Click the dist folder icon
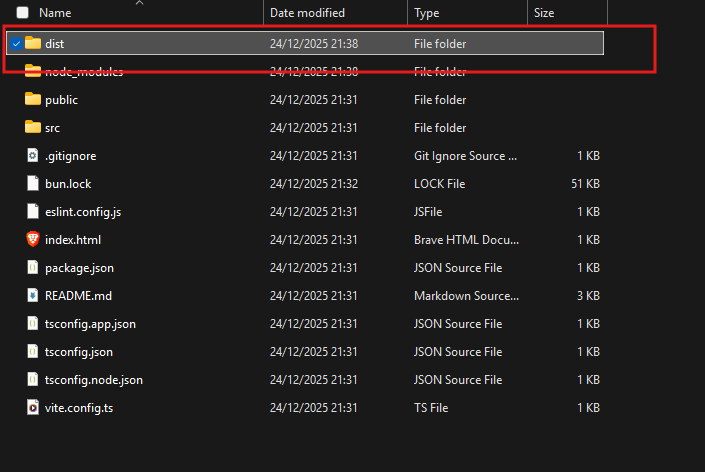Image resolution: width=705 pixels, height=472 pixels. point(33,43)
